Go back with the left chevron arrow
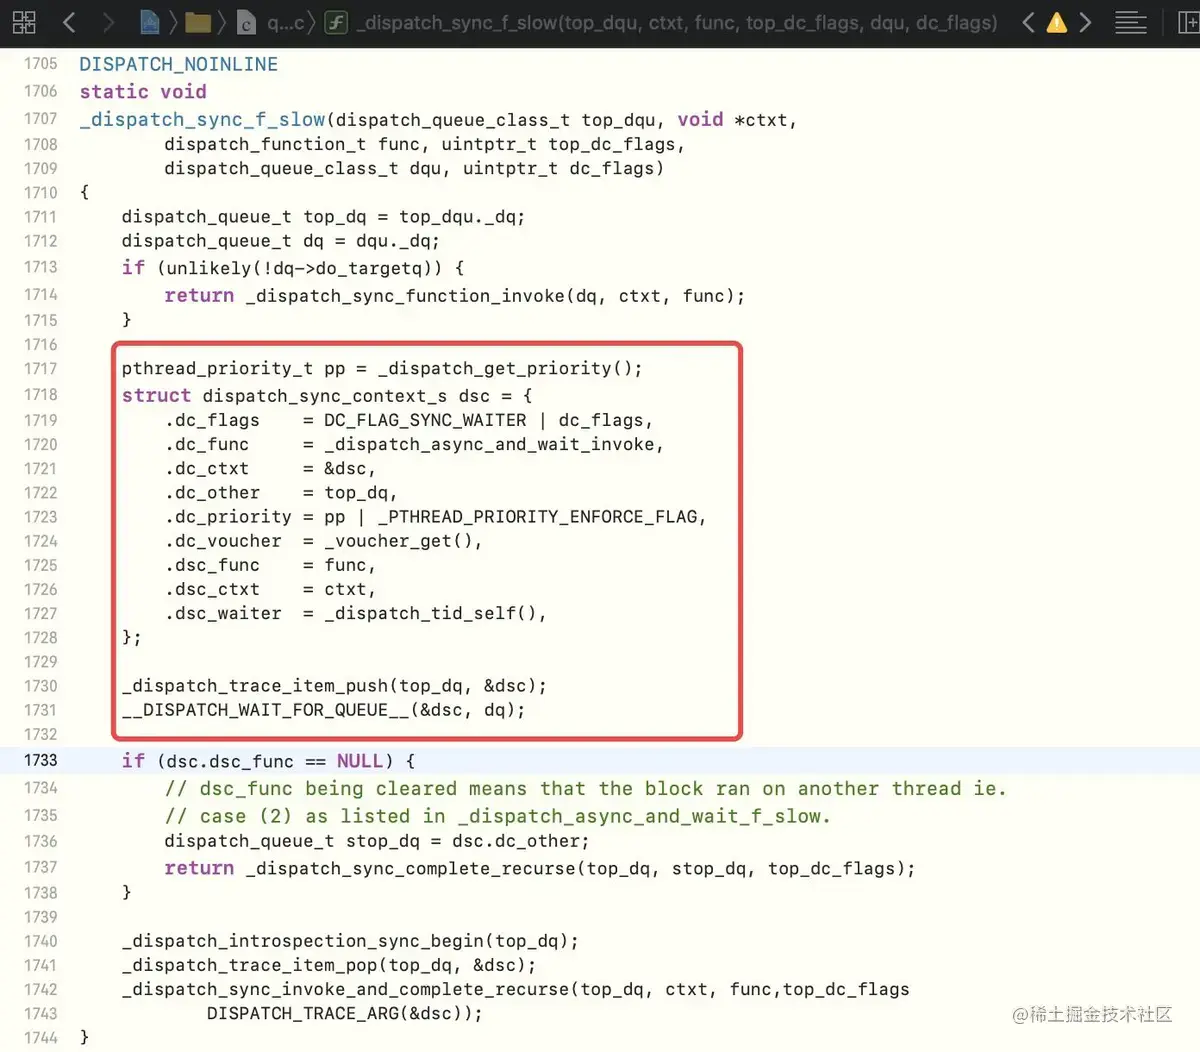 69,22
